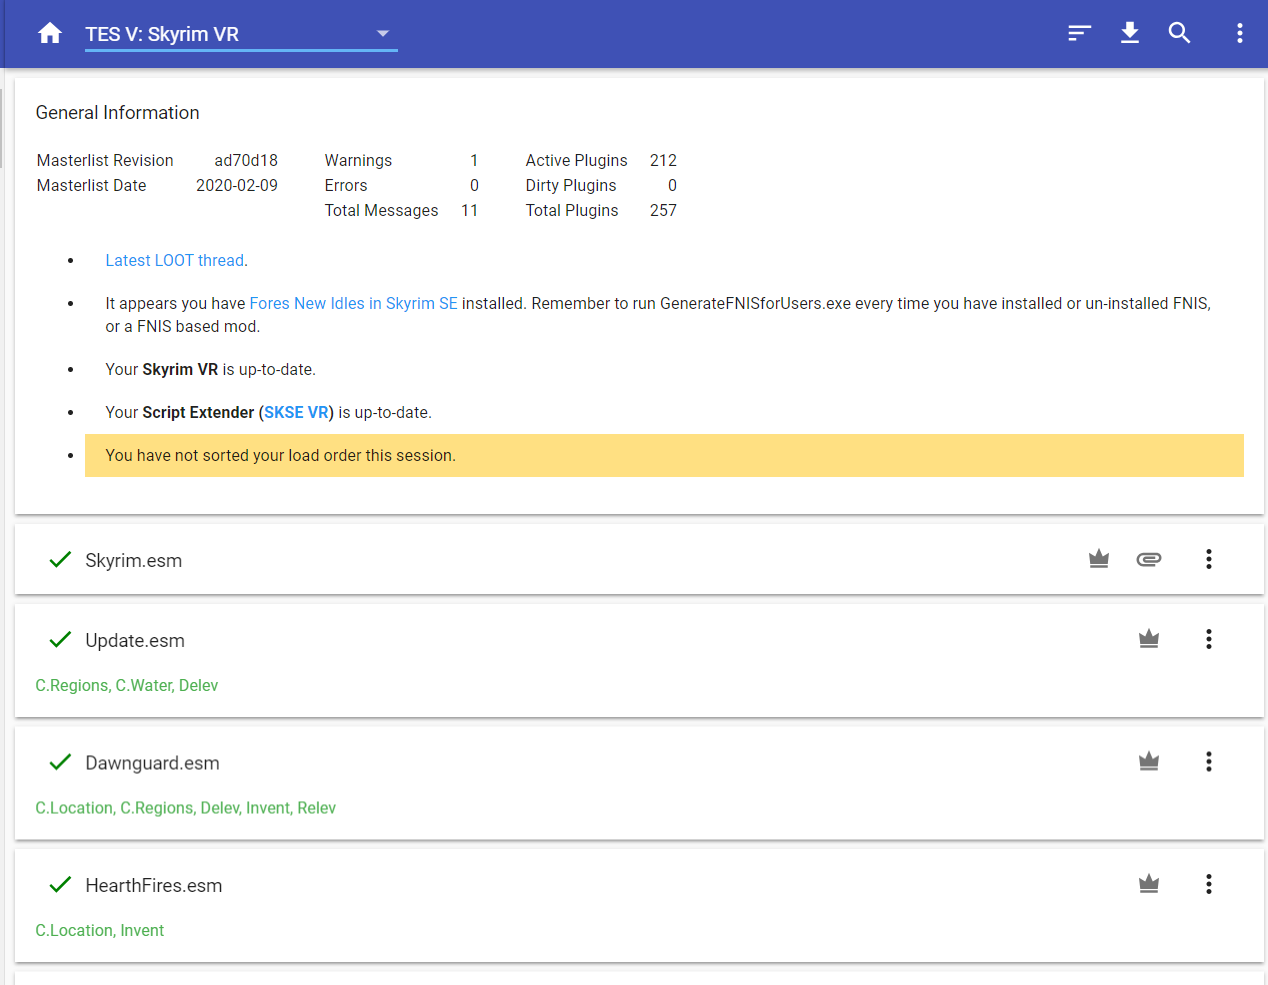This screenshot has width=1268, height=985.
Task: Click the unsorted load order warning message
Action: [x=664, y=455]
